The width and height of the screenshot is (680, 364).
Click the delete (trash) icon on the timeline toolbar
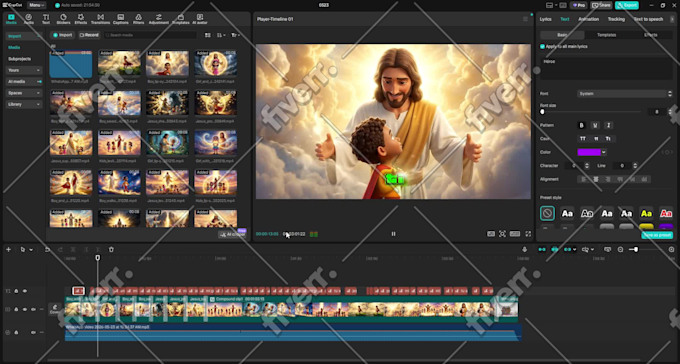[111, 249]
